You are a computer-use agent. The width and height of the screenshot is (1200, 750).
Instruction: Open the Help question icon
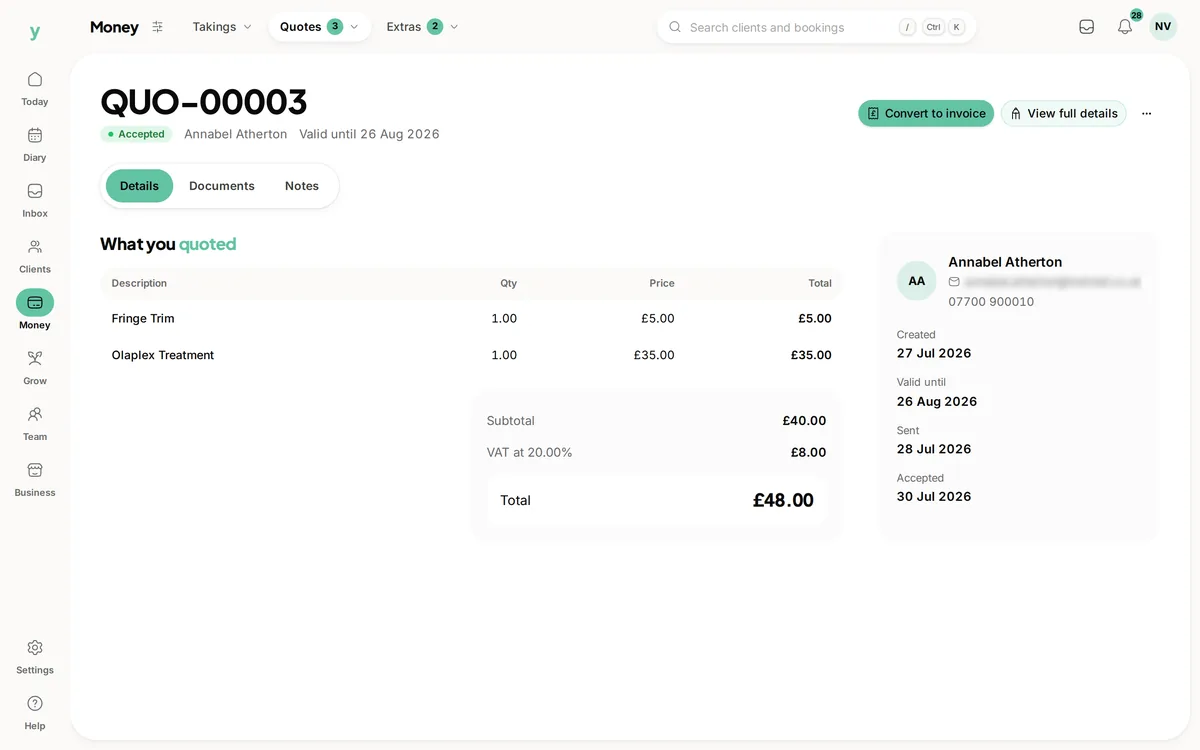(x=35, y=704)
